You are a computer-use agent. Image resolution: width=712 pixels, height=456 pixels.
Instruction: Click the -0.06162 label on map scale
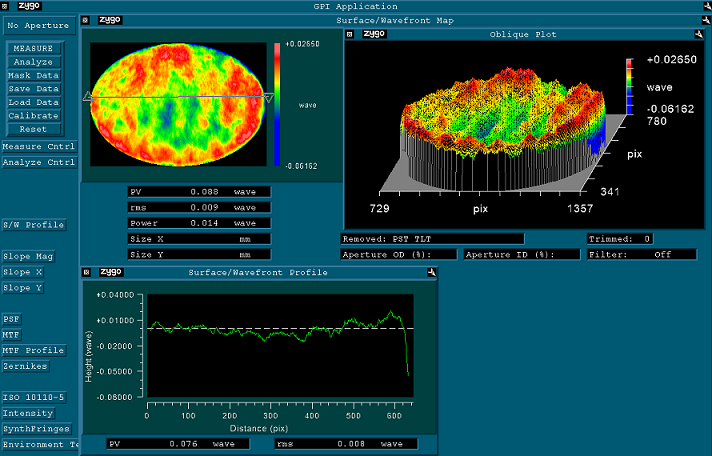302,166
